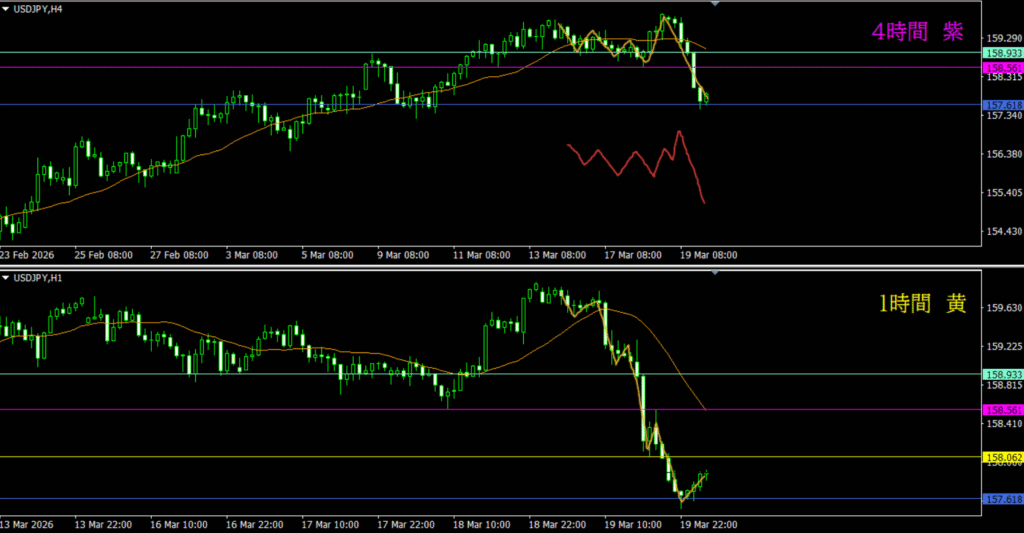Click the '9 Mar 08:00' label on H4 time axis
The image size is (1024, 533).
coord(401,255)
